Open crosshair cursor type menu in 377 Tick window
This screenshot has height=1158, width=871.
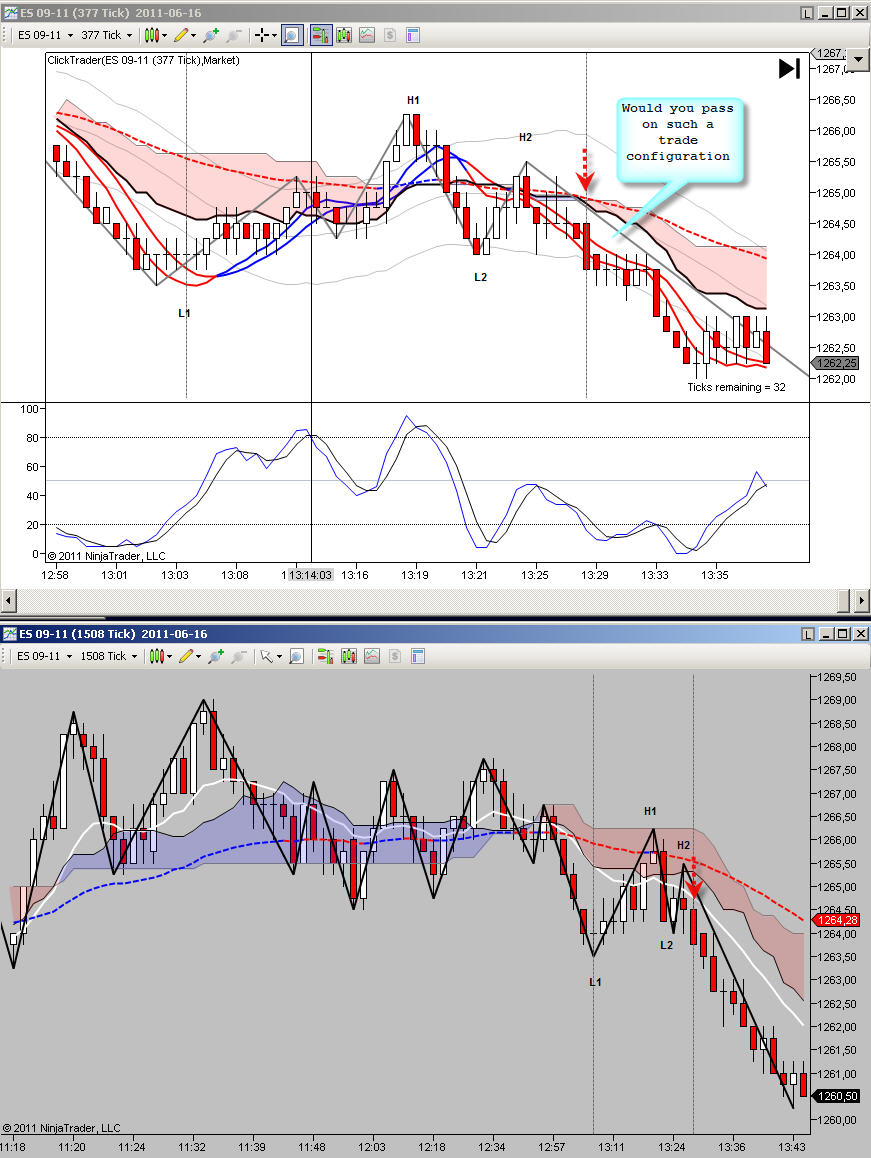pyautogui.click(x=265, y=35)
